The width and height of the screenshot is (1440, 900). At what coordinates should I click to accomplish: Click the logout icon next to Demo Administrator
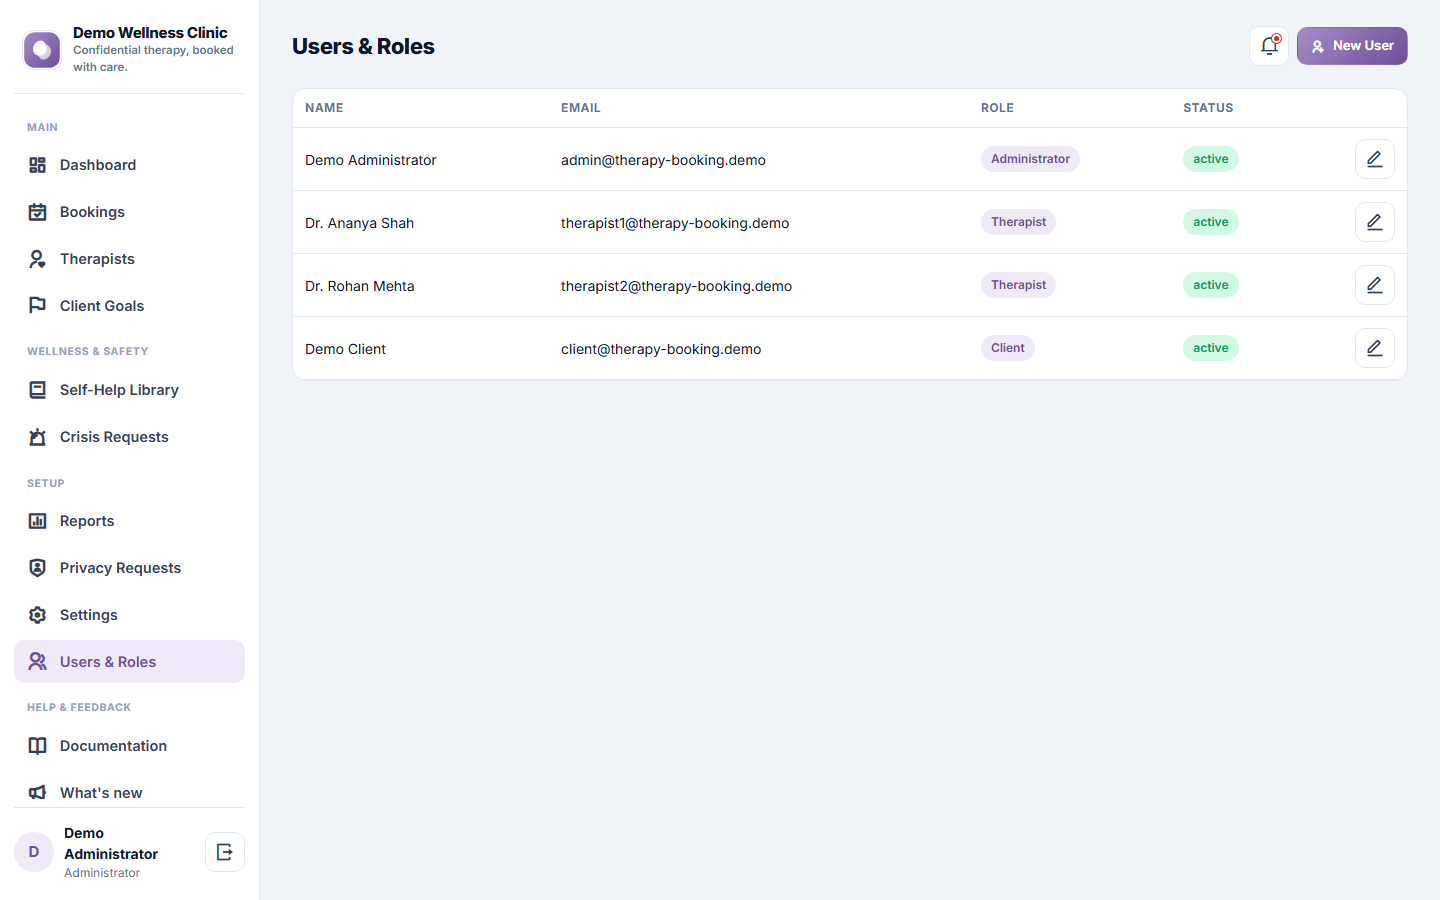225,852
